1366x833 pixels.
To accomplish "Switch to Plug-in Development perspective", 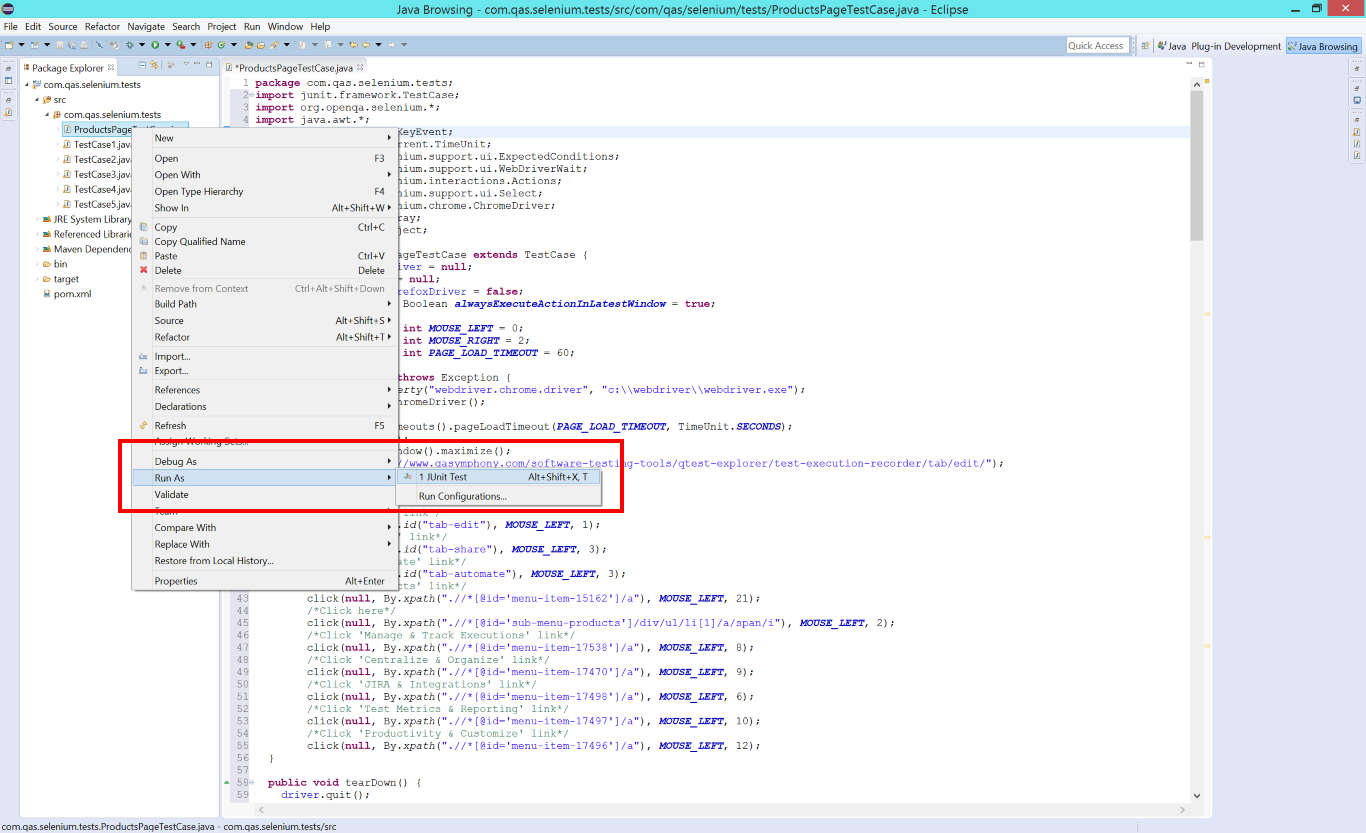I will [x=1235, y=46].
